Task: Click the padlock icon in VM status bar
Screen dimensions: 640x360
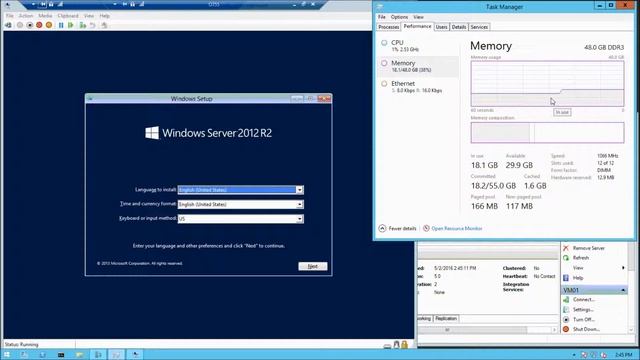Action: (404, 345)
